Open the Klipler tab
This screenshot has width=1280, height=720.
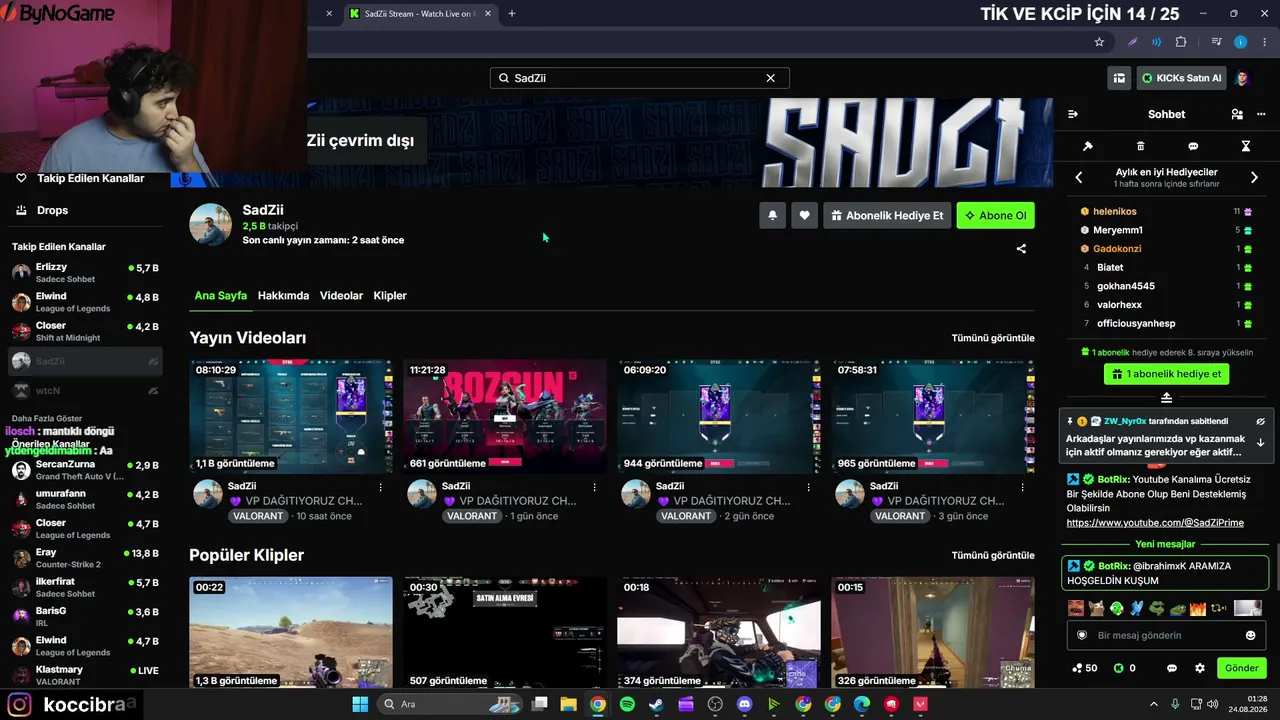click(x=390, y=296)
